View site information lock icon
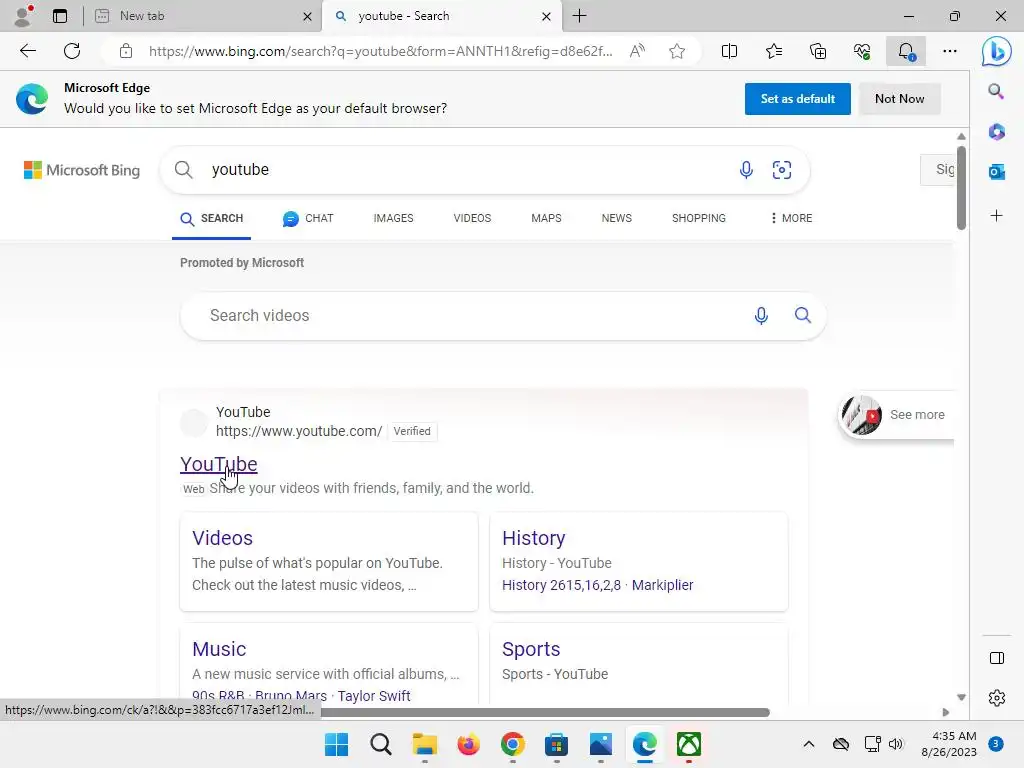Viewport: 1024px width, 768px height. [x=126, y=51]
